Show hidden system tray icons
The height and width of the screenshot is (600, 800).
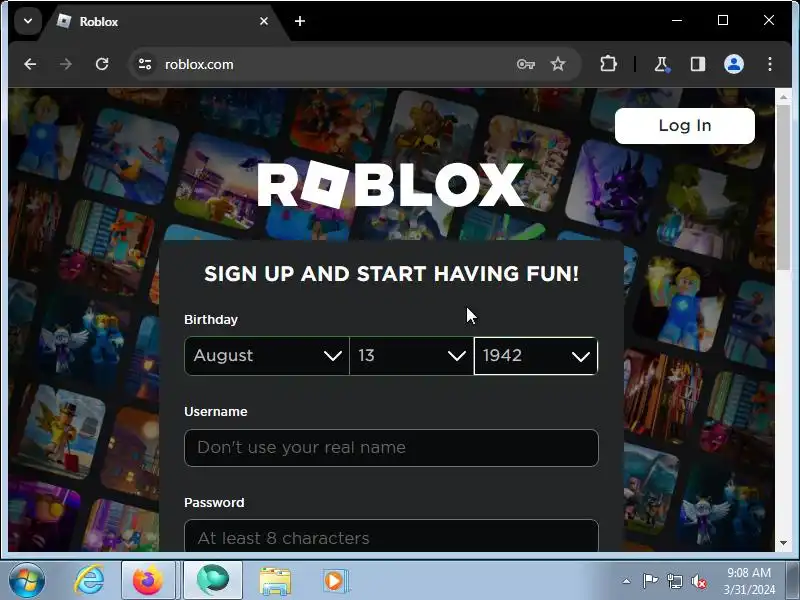tap(627, 581)
